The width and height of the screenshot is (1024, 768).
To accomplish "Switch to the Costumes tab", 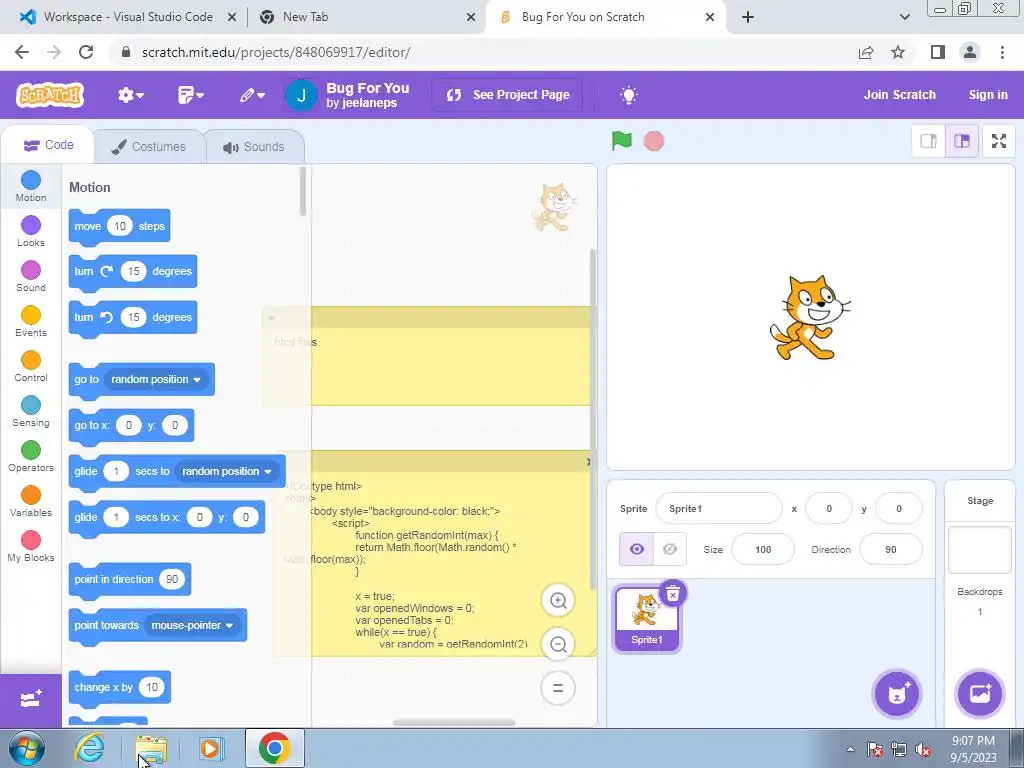I will (149, 146).
